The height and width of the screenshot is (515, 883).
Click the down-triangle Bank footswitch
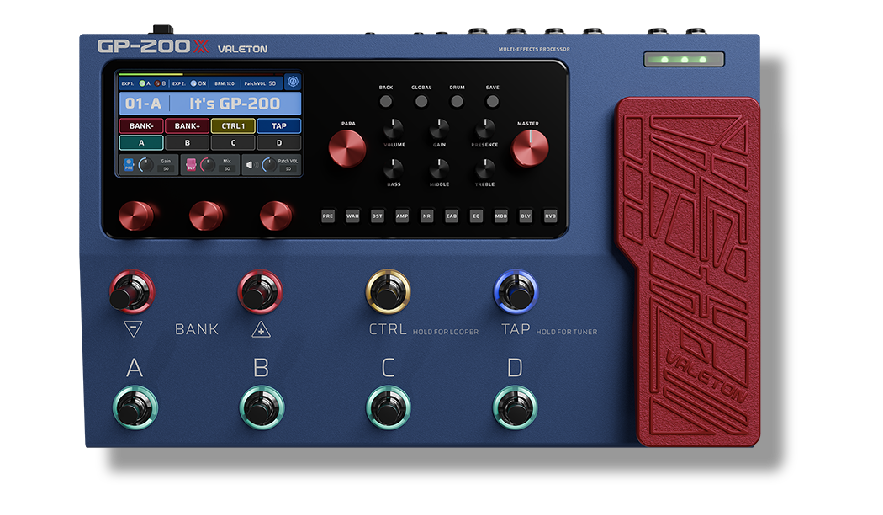click(x=132, y=292)
